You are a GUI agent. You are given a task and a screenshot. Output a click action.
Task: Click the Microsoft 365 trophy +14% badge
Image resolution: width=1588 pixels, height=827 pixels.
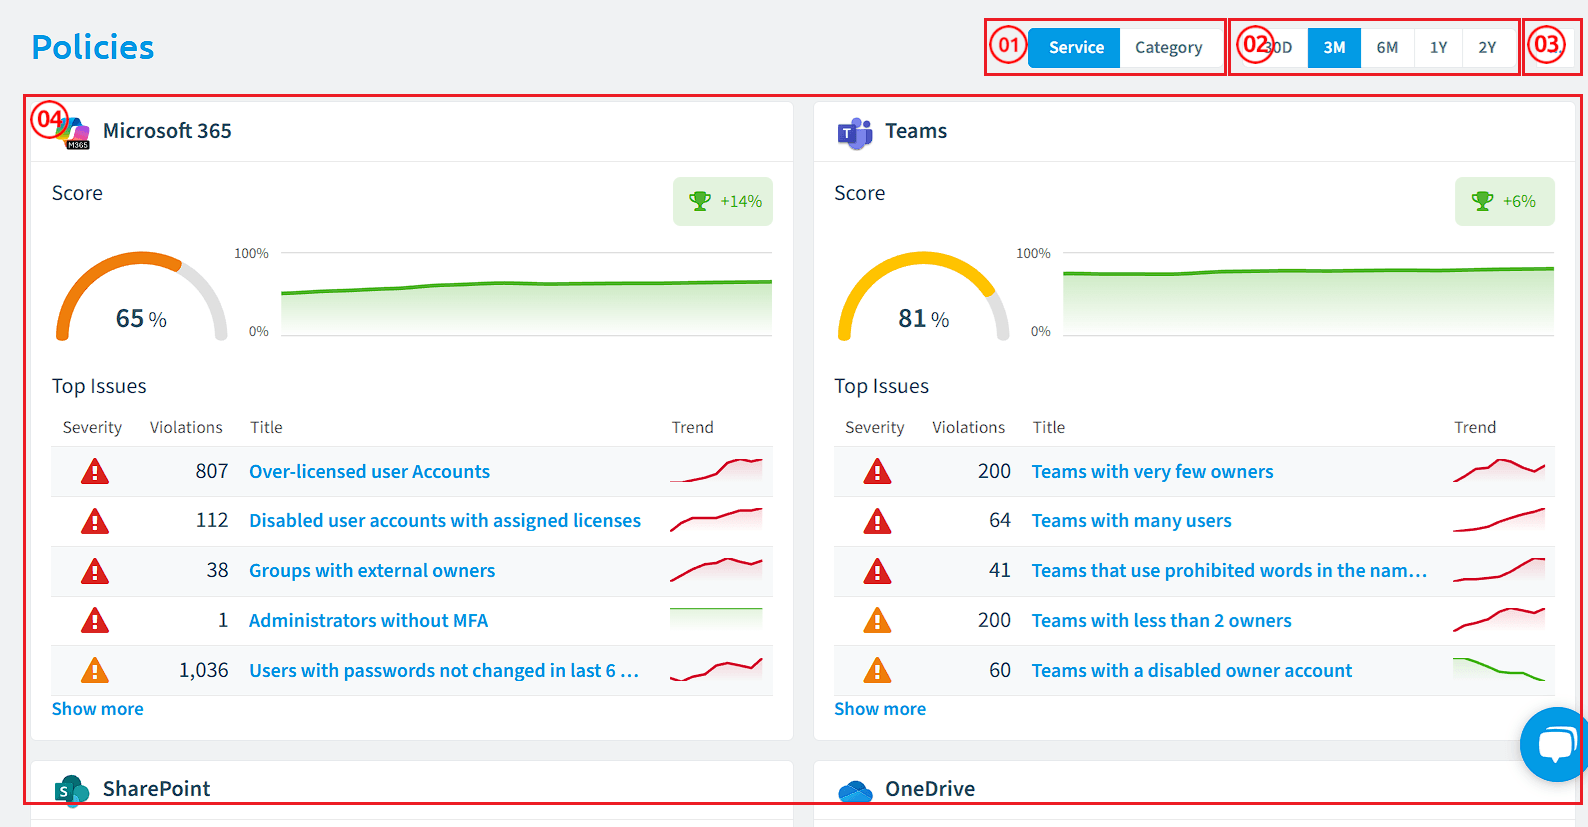723,201
